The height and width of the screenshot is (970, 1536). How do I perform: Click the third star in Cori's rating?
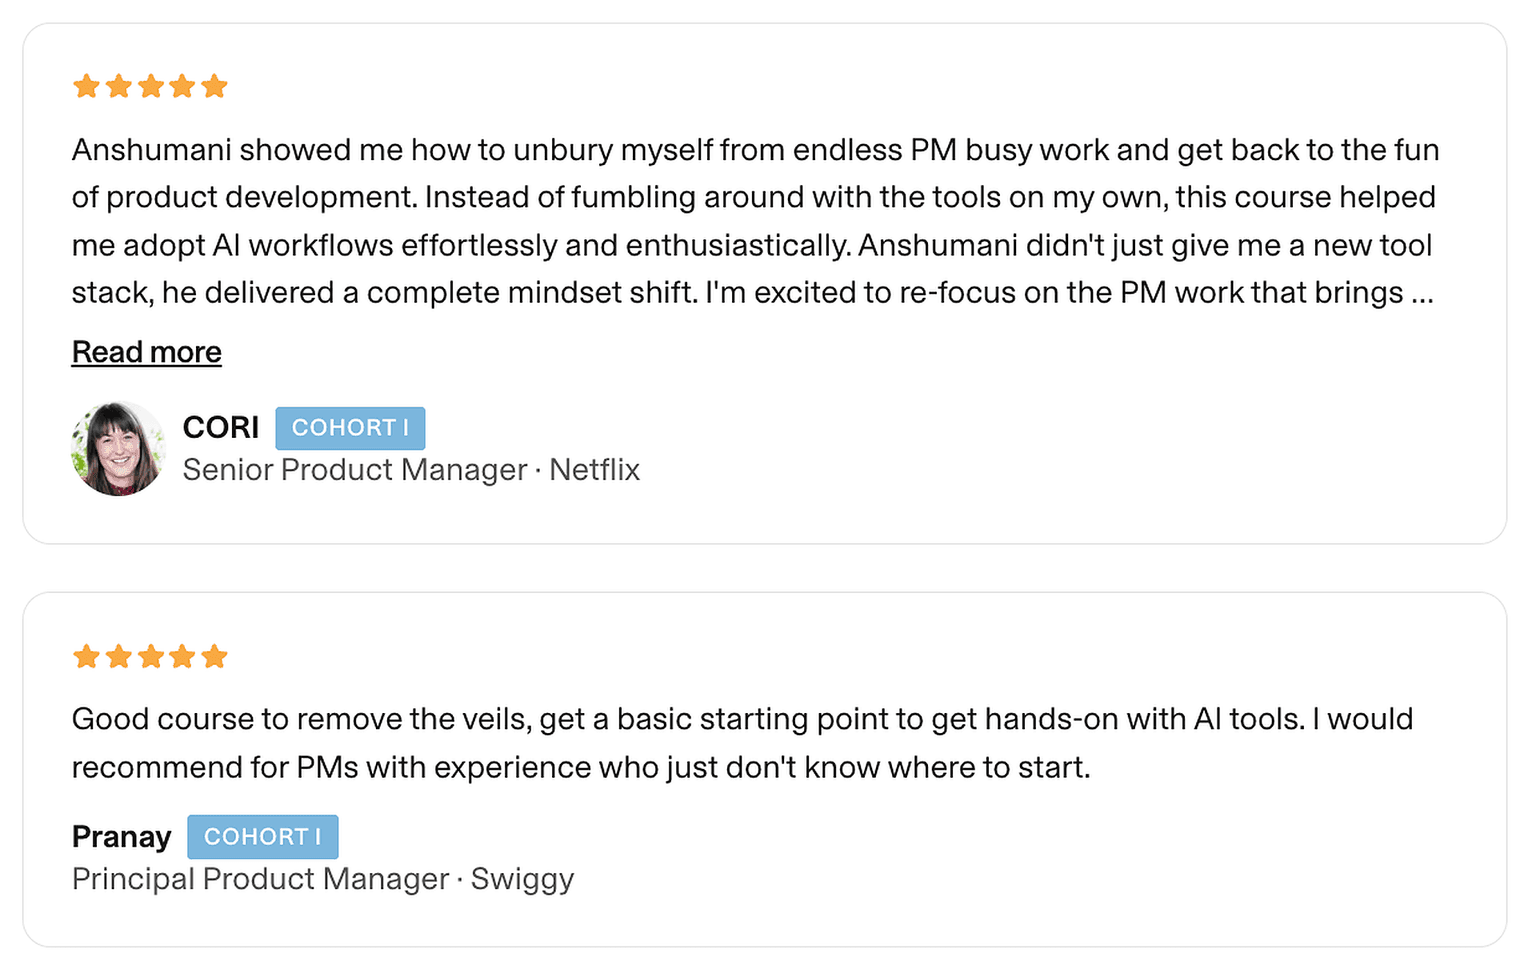point(151,87)
